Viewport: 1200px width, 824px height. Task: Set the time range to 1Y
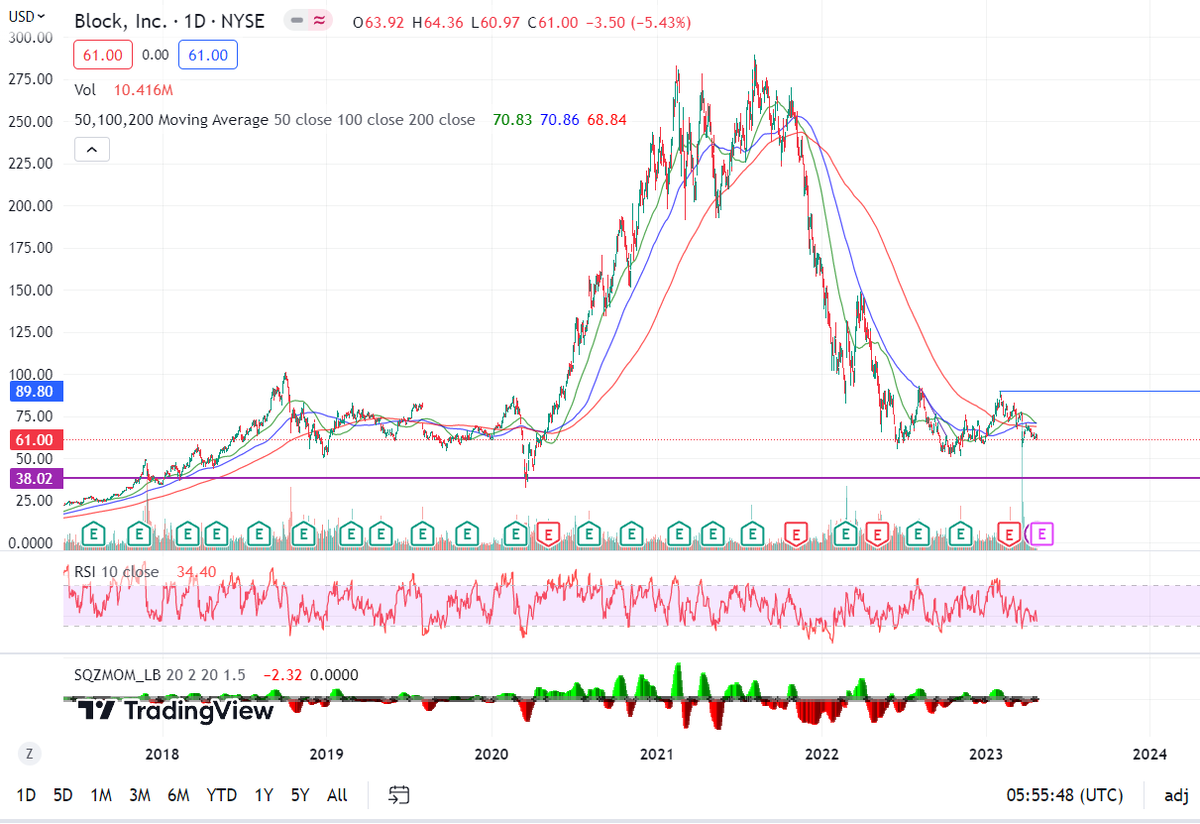tap(264, 795)
